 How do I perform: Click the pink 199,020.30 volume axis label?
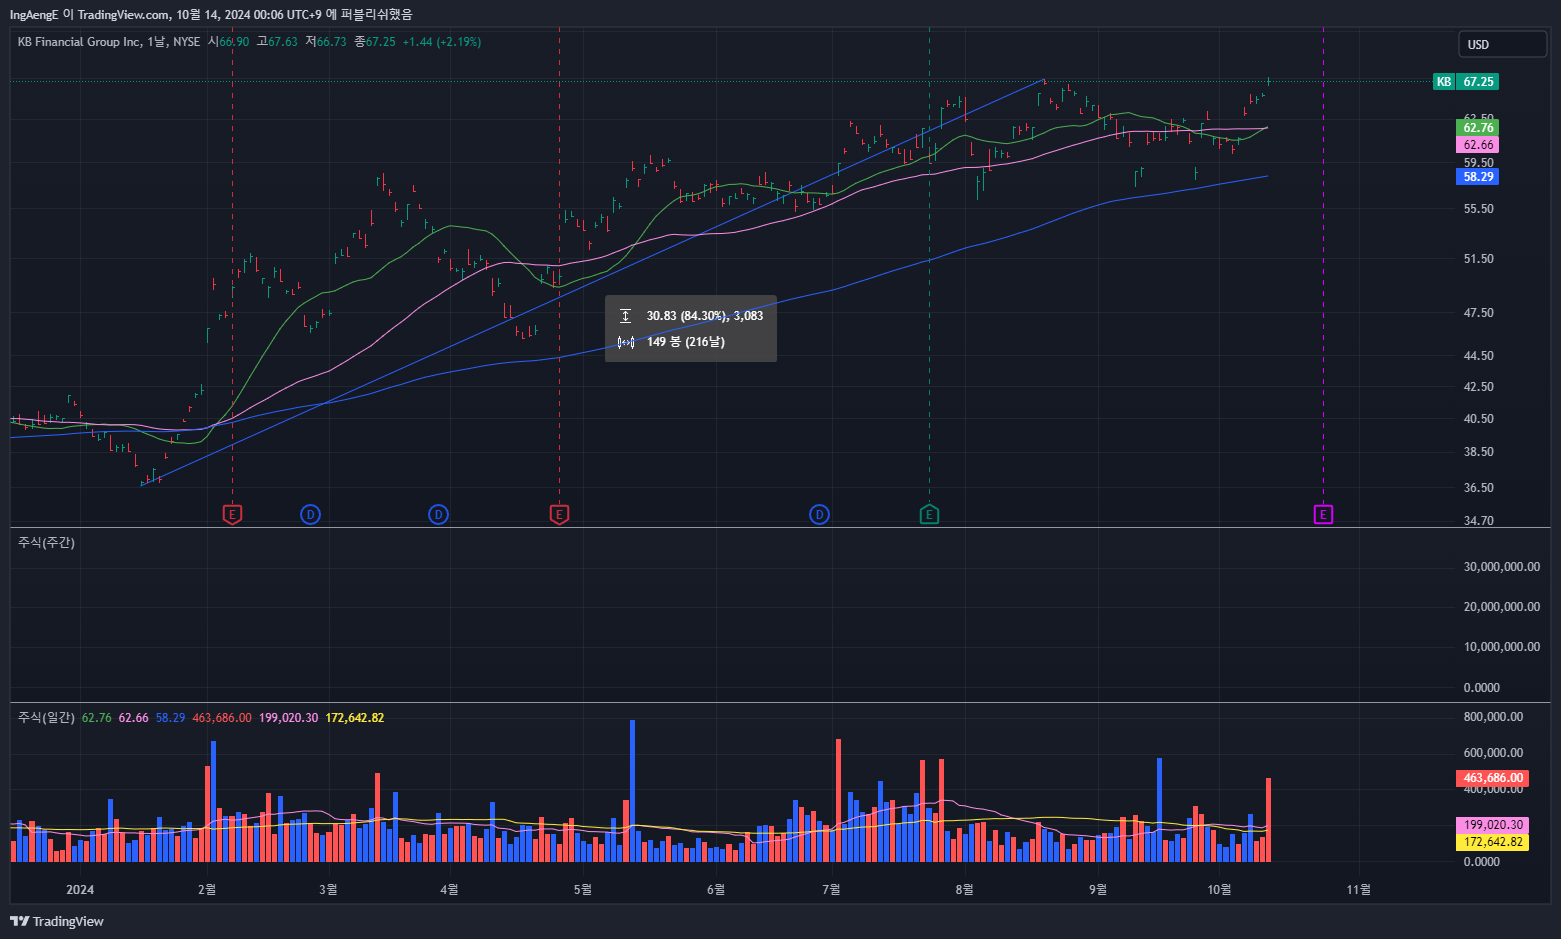(1493, 825)
